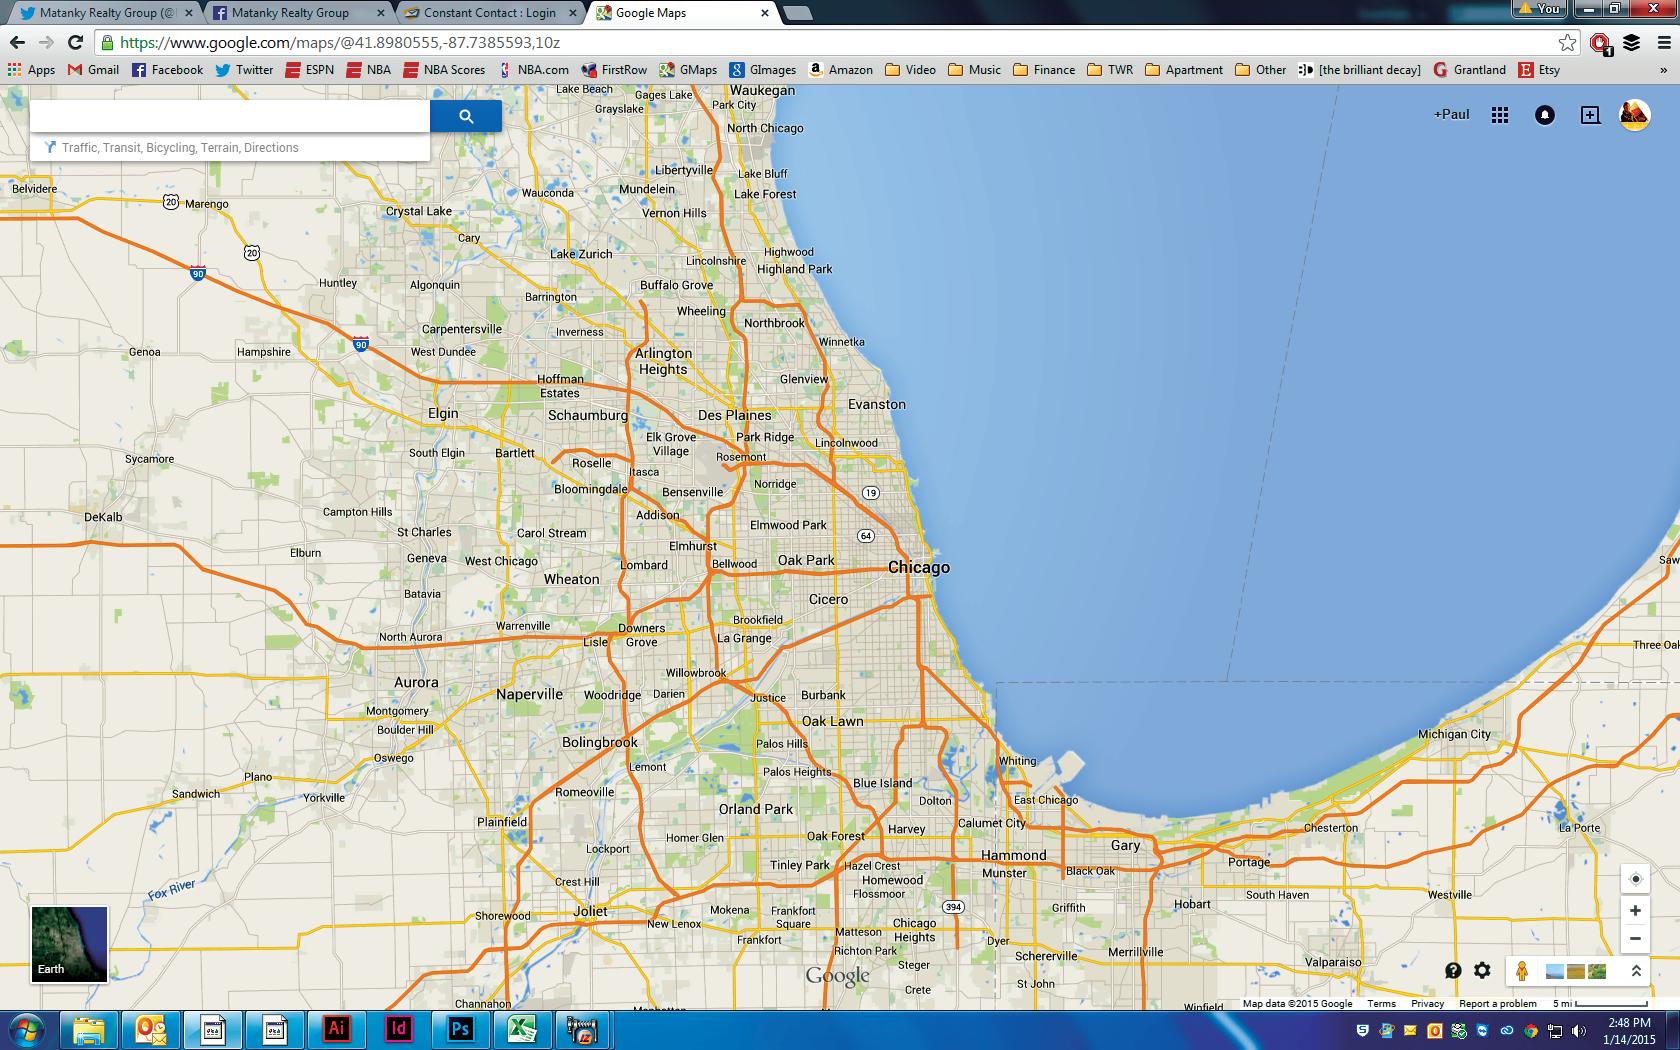
Task: Click the blue map search button
Action: (x=466, y=116)
